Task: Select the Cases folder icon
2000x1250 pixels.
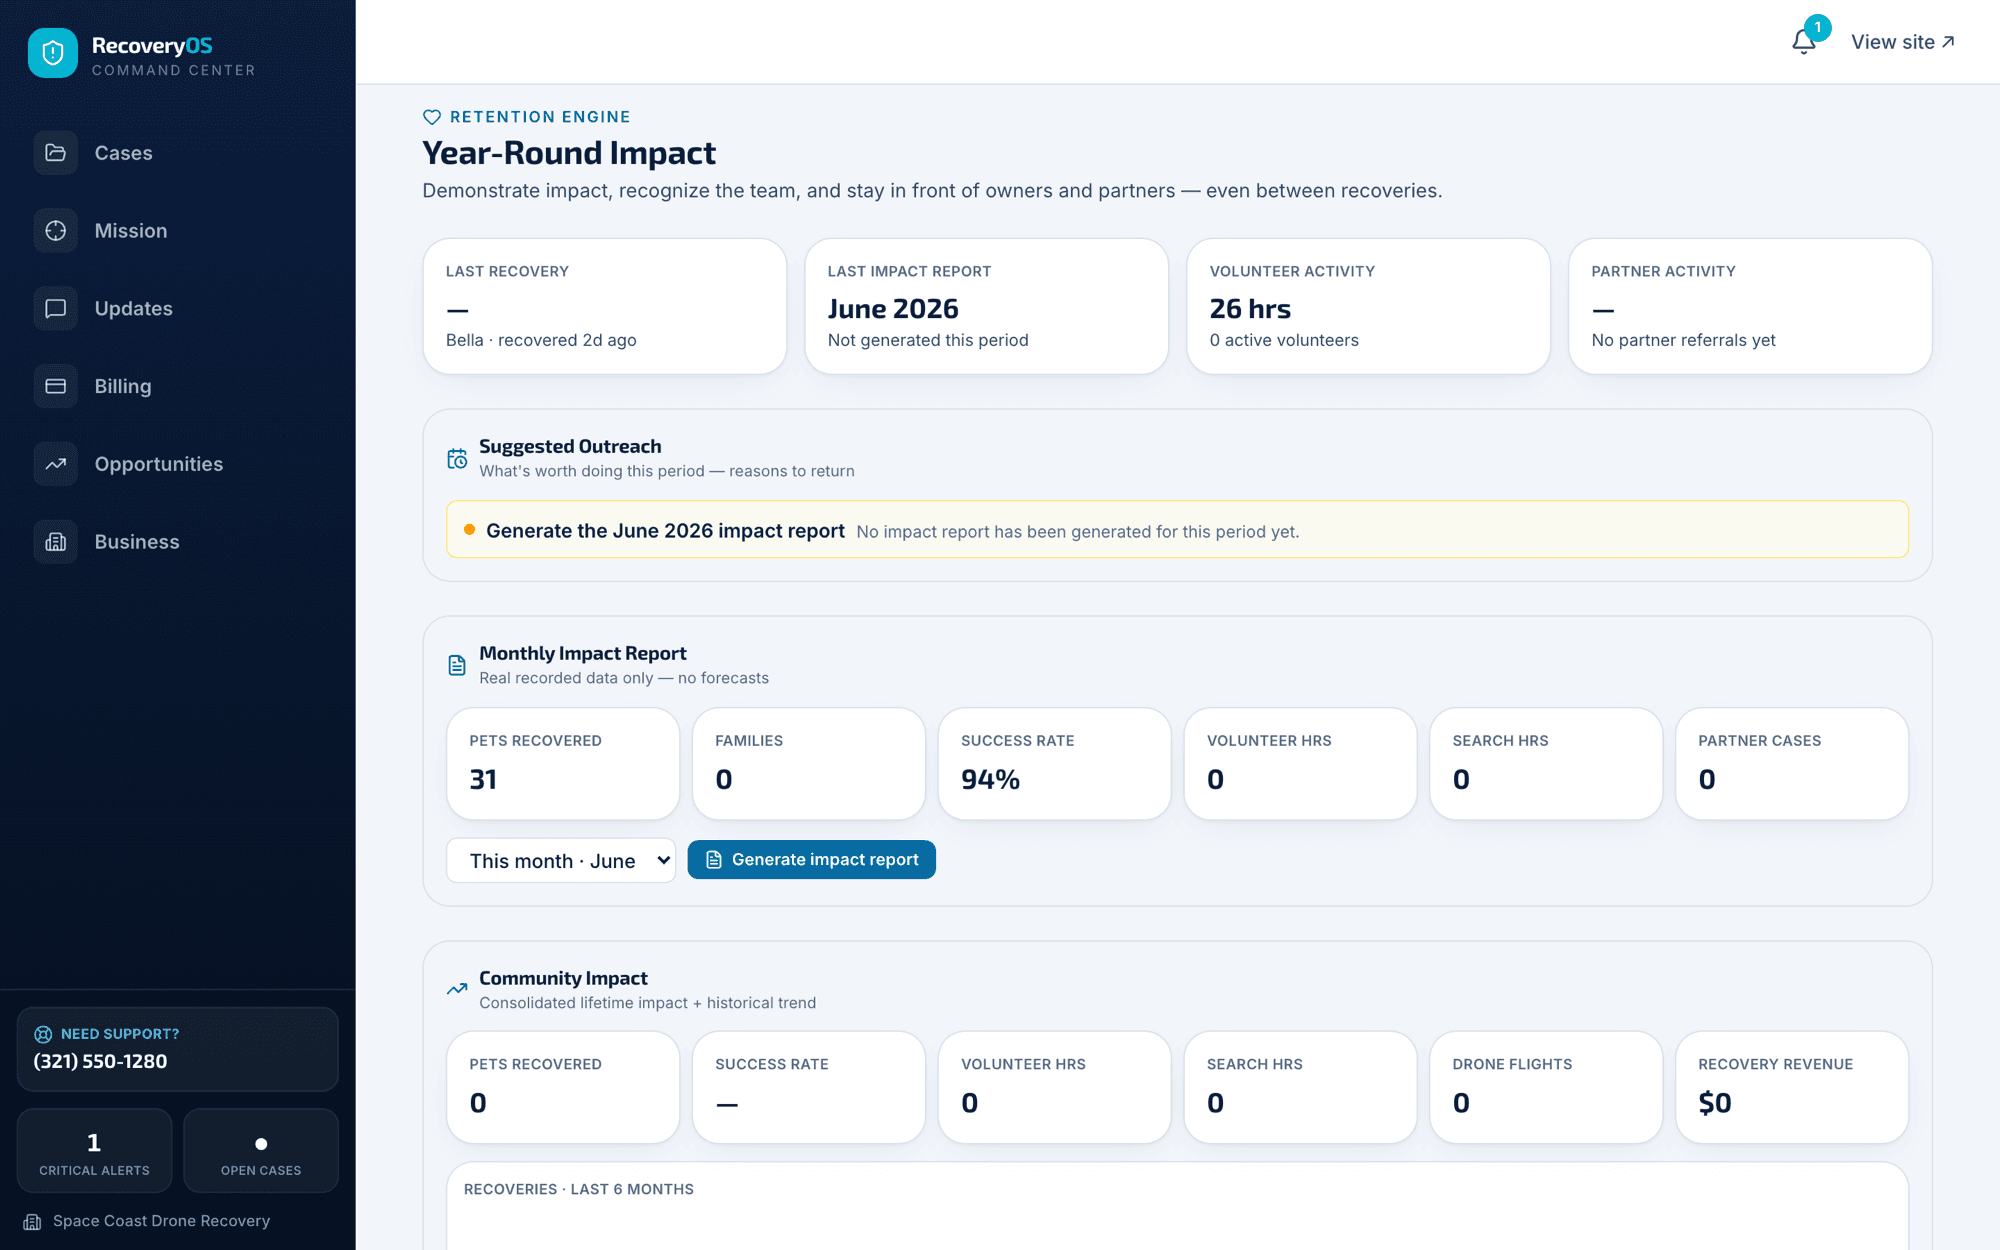Action: click(56, 153)
